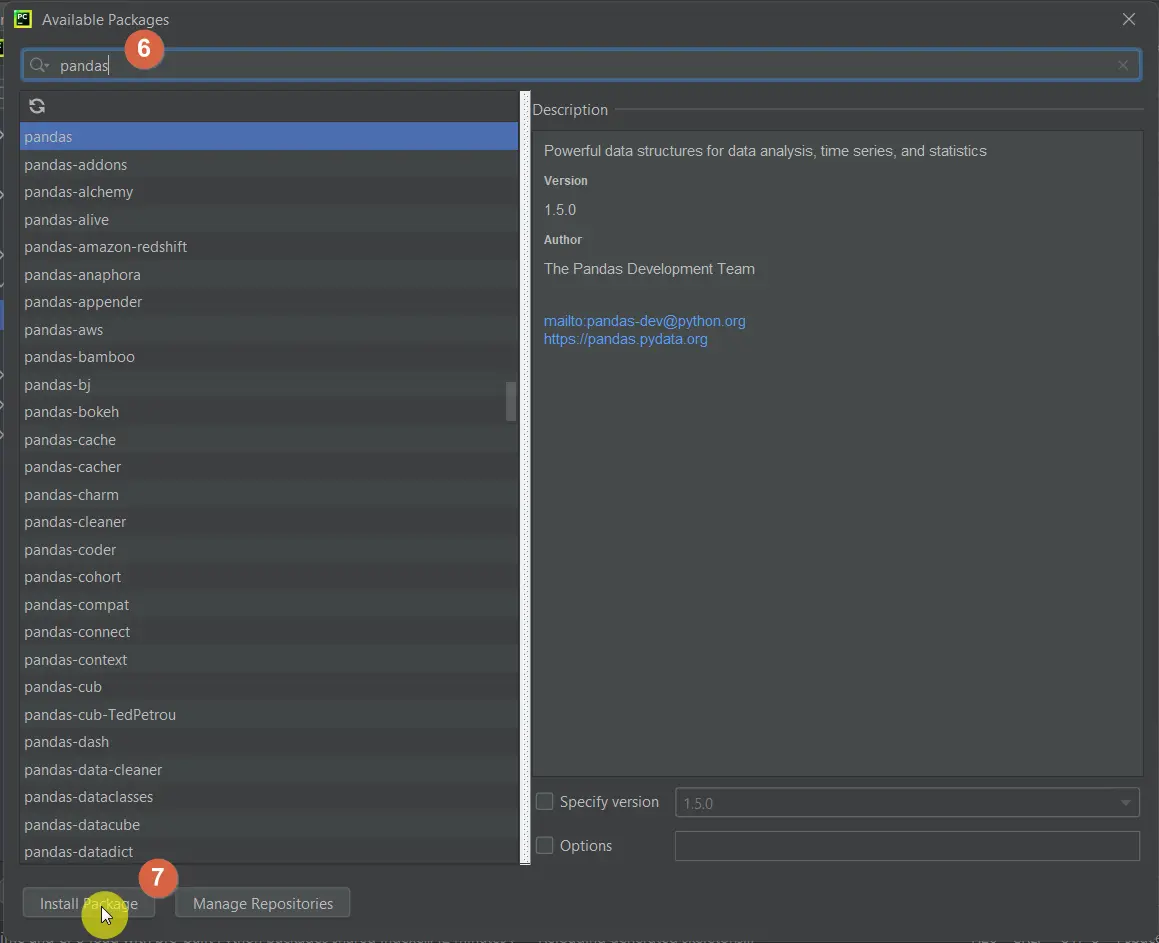Select pandas-alive in the list
Screen dimensions: 1159x943
(x=269, y=219)
